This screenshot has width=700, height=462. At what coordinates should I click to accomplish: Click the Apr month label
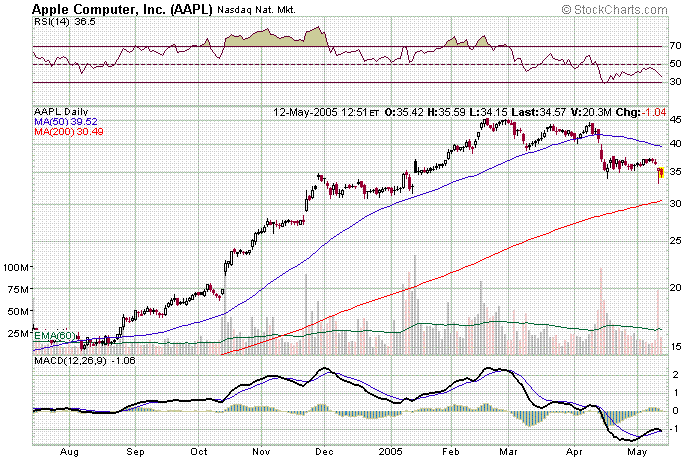pyautogui.click(x=575, y=452)
